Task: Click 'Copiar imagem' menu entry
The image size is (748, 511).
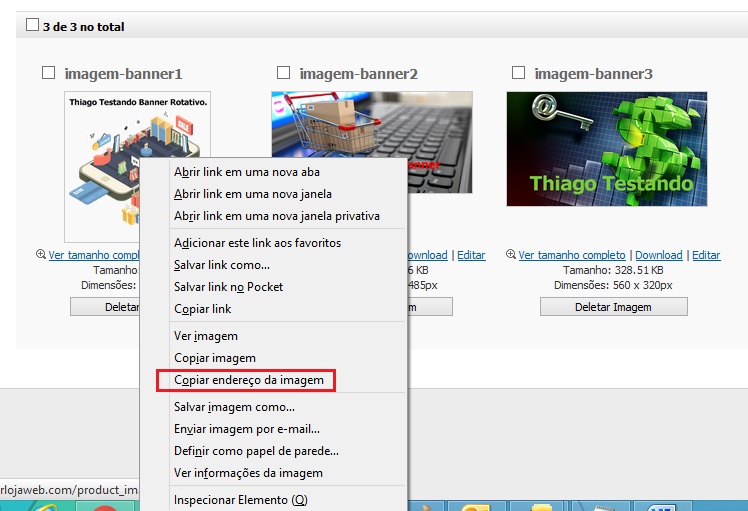Action: 215,358
